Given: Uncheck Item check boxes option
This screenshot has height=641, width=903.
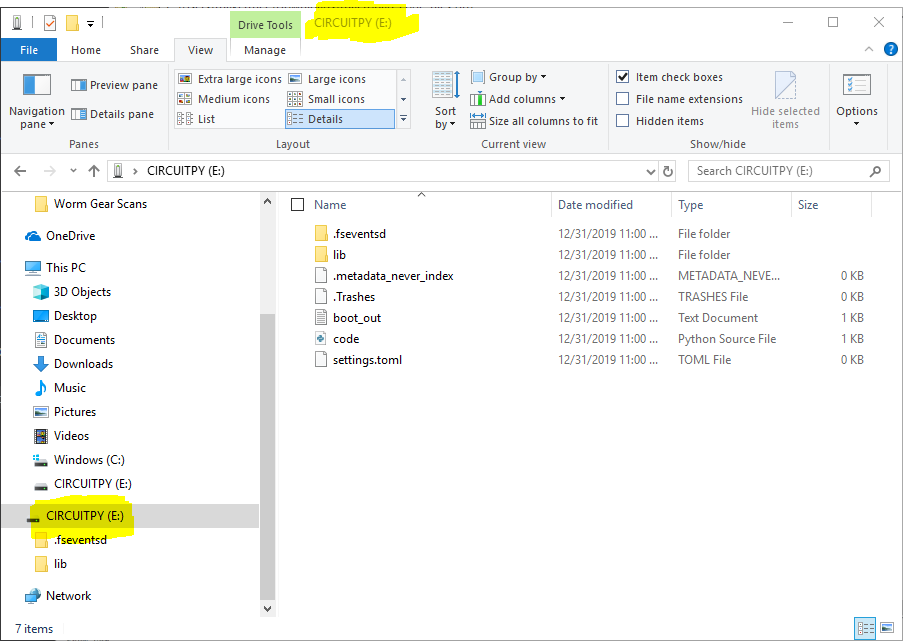Looking at the screenshot, I should click(x=623, y=77).
